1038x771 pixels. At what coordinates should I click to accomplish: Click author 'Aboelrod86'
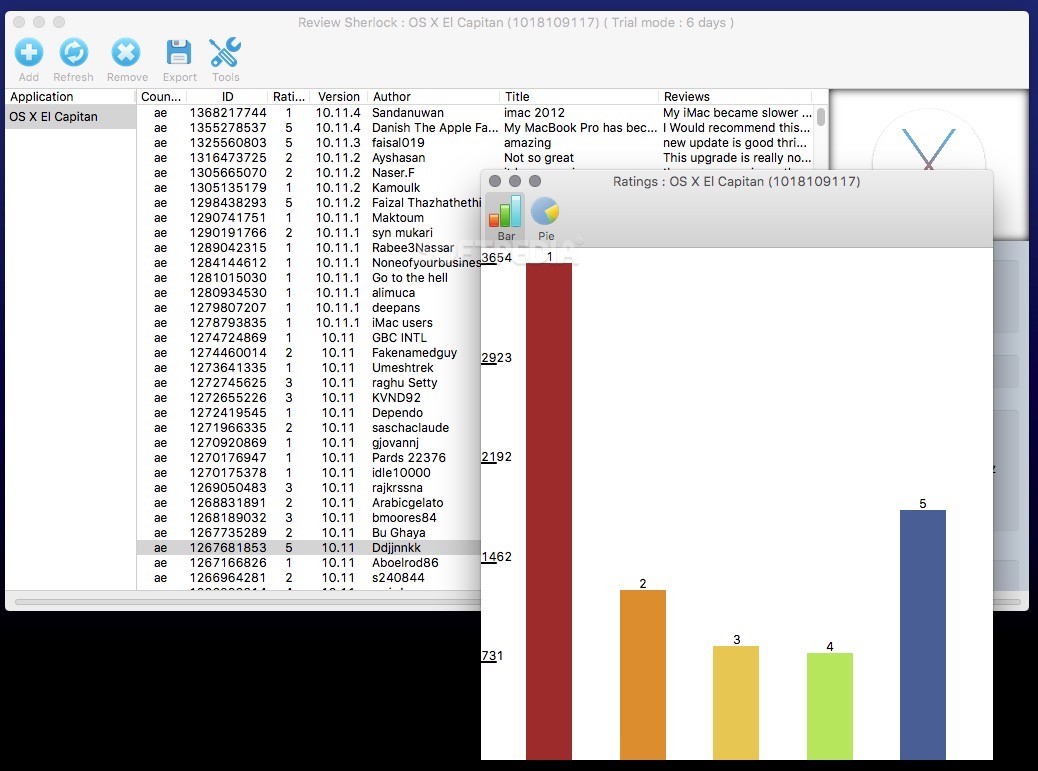click(405, 563)
